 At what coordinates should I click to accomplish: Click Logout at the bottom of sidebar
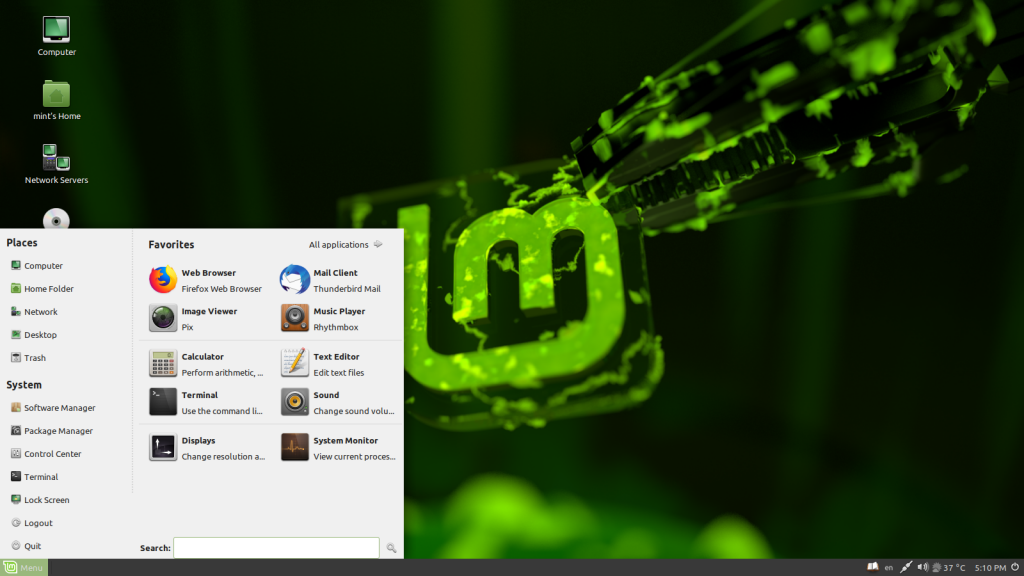click(x=36, y=522)
